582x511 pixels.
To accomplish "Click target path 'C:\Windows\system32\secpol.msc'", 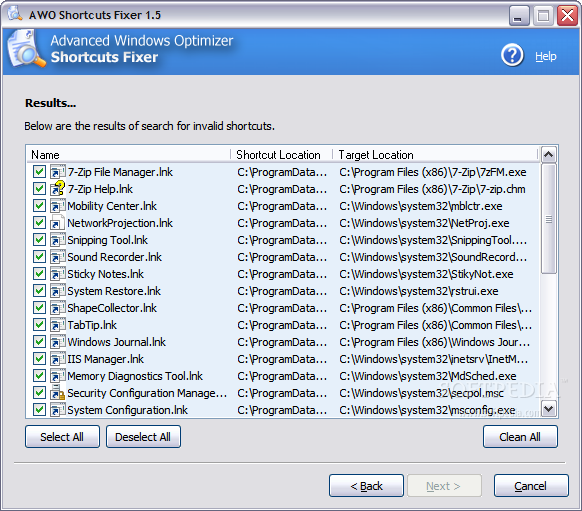I will click(x=421, y=393).
